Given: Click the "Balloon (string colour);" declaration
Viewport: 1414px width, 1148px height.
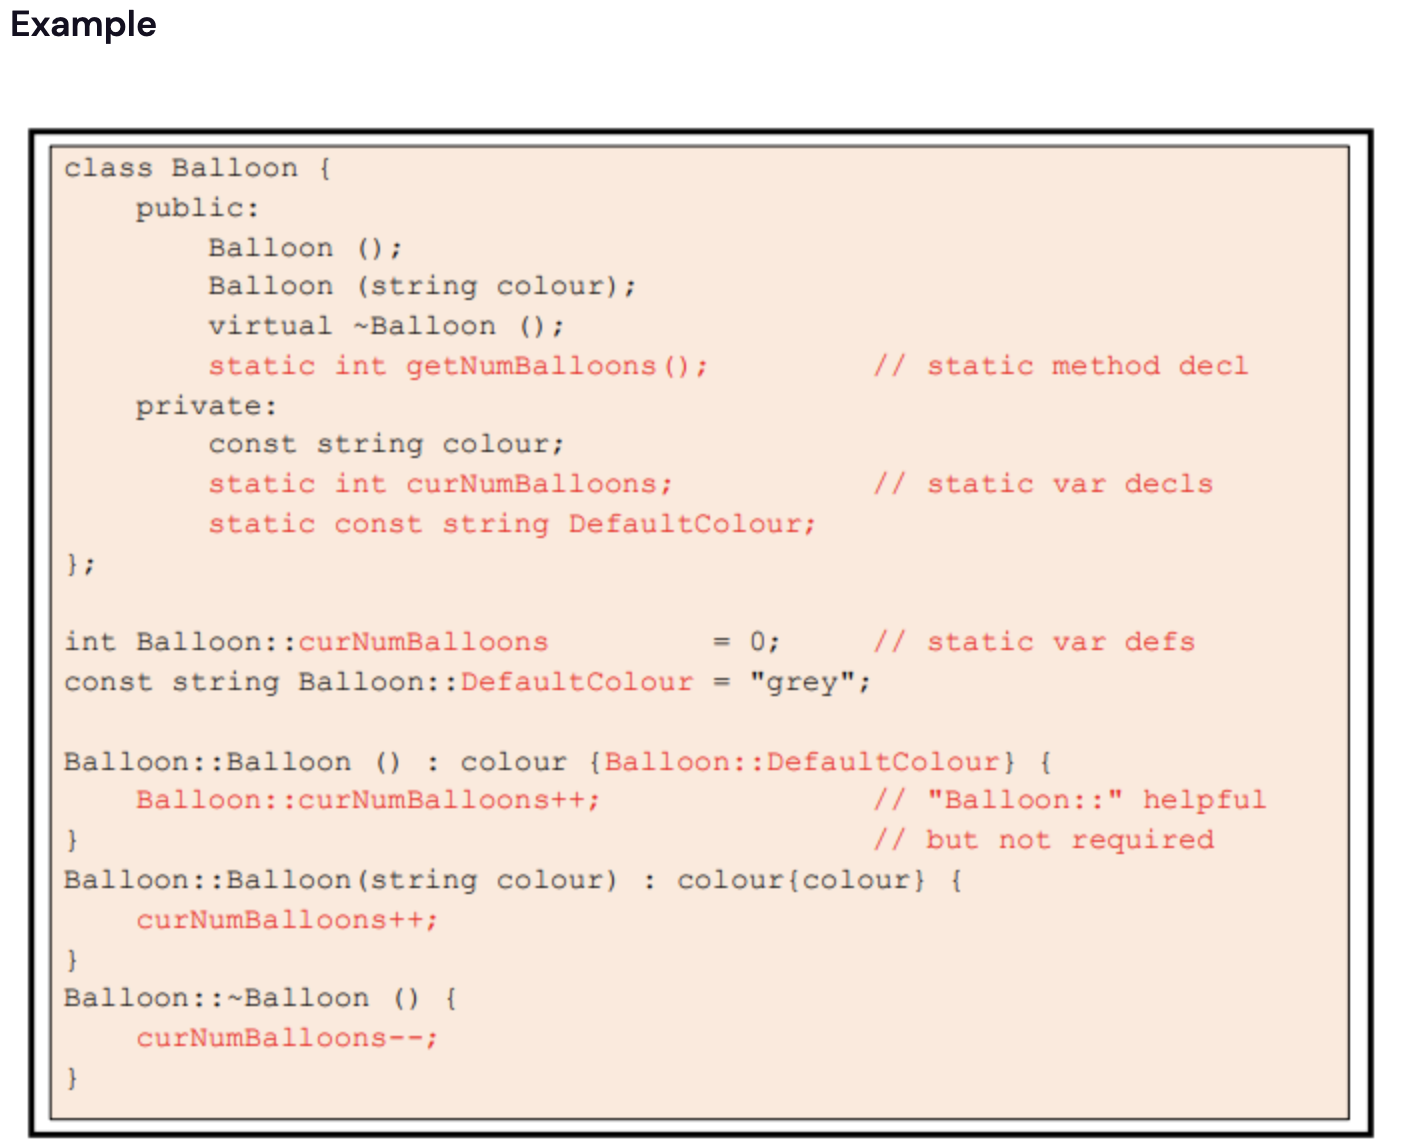Looking at the screenshot, I should click(422, 287).
